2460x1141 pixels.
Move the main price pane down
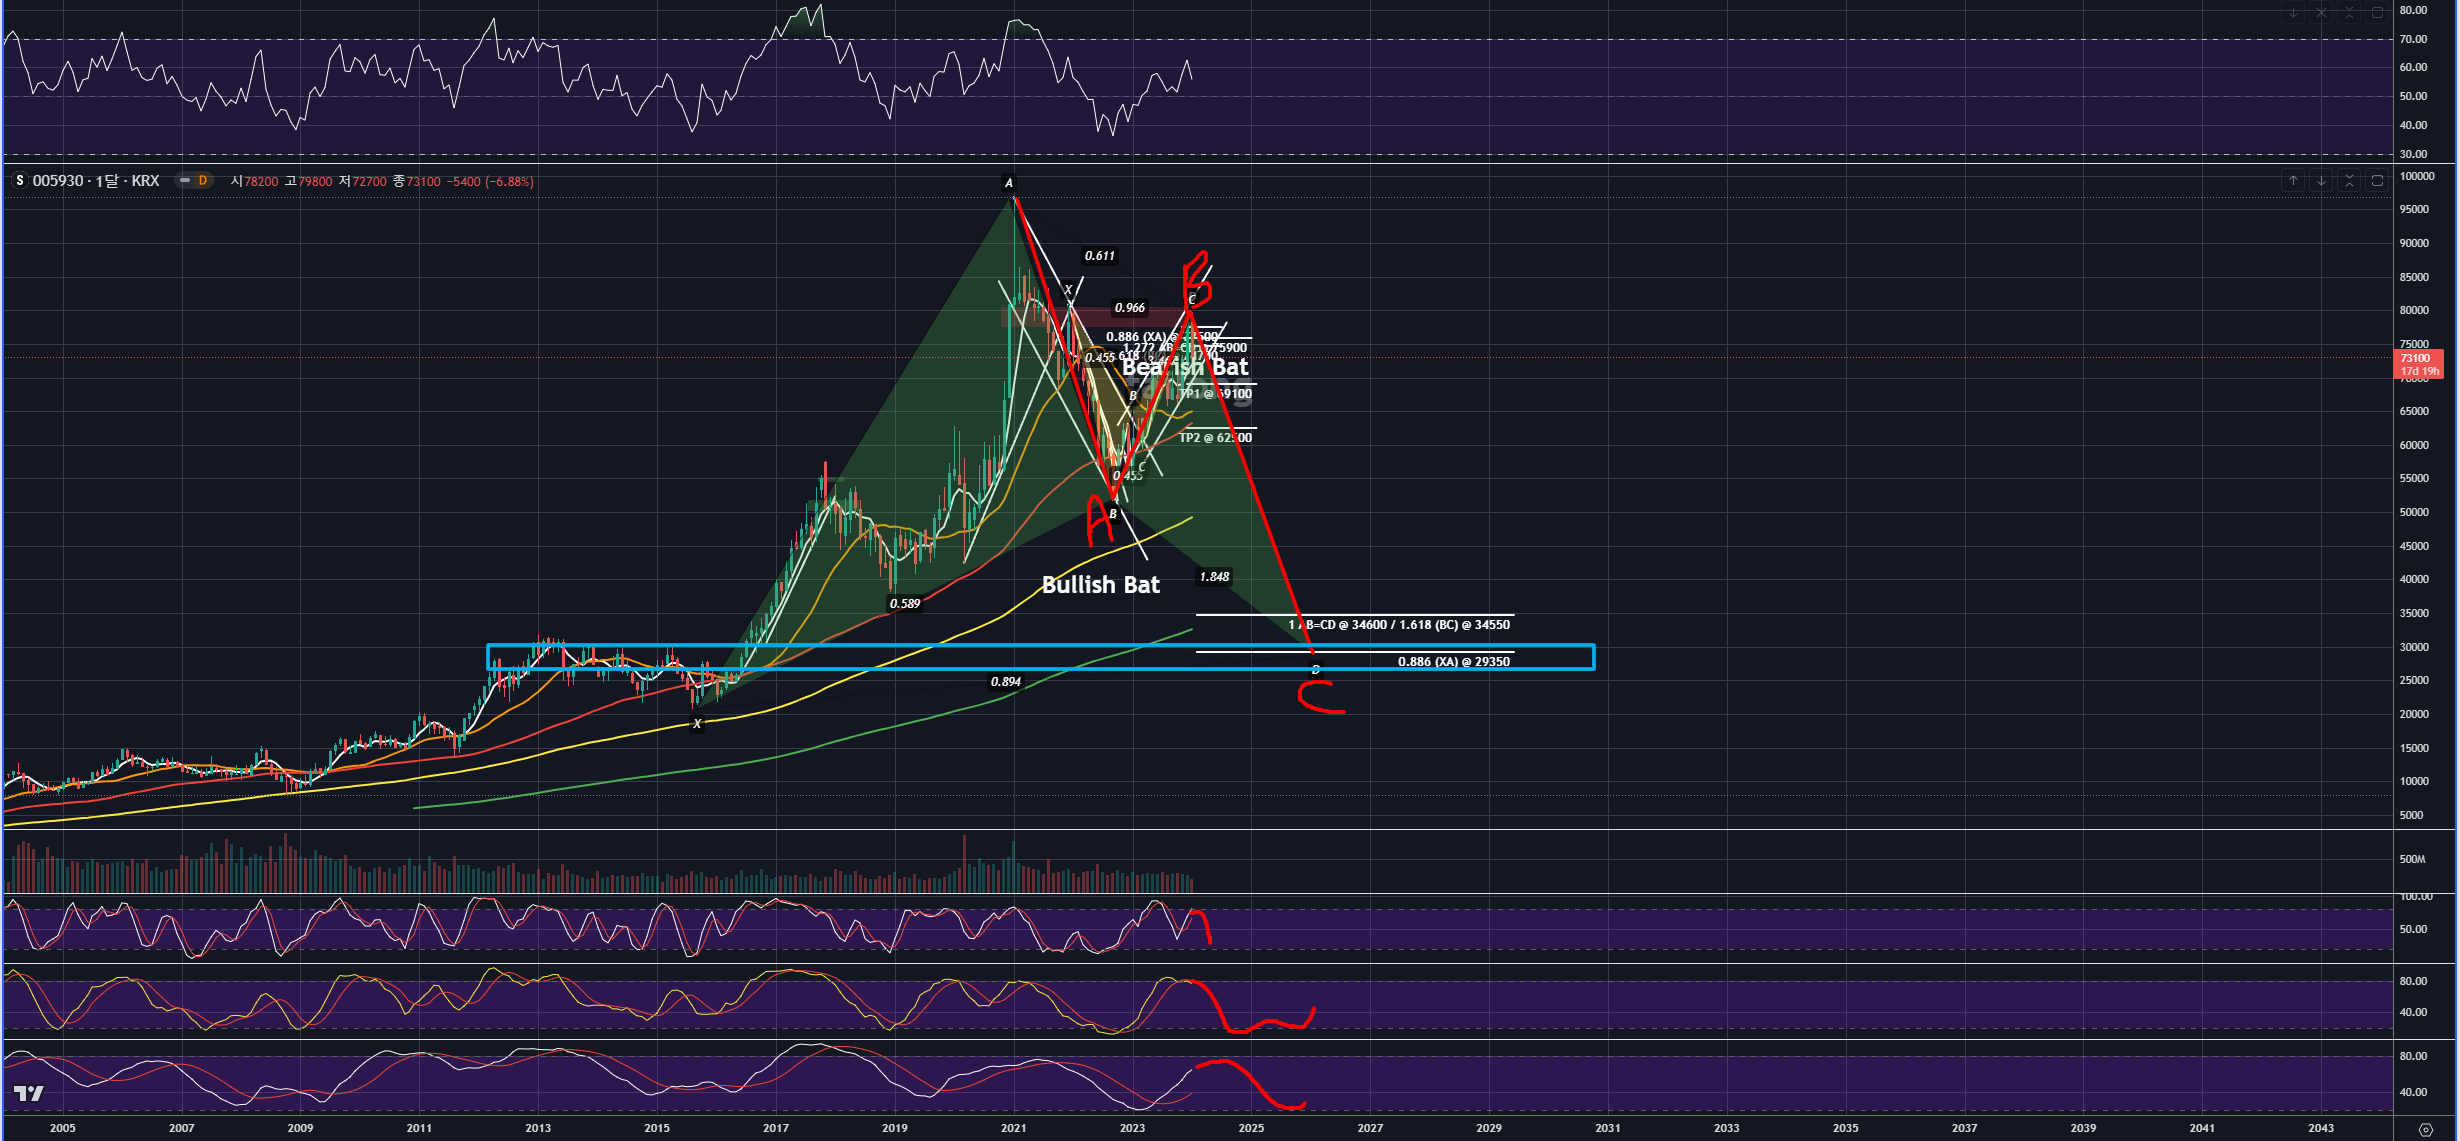pyautogui.click(x=2321, y=181)
